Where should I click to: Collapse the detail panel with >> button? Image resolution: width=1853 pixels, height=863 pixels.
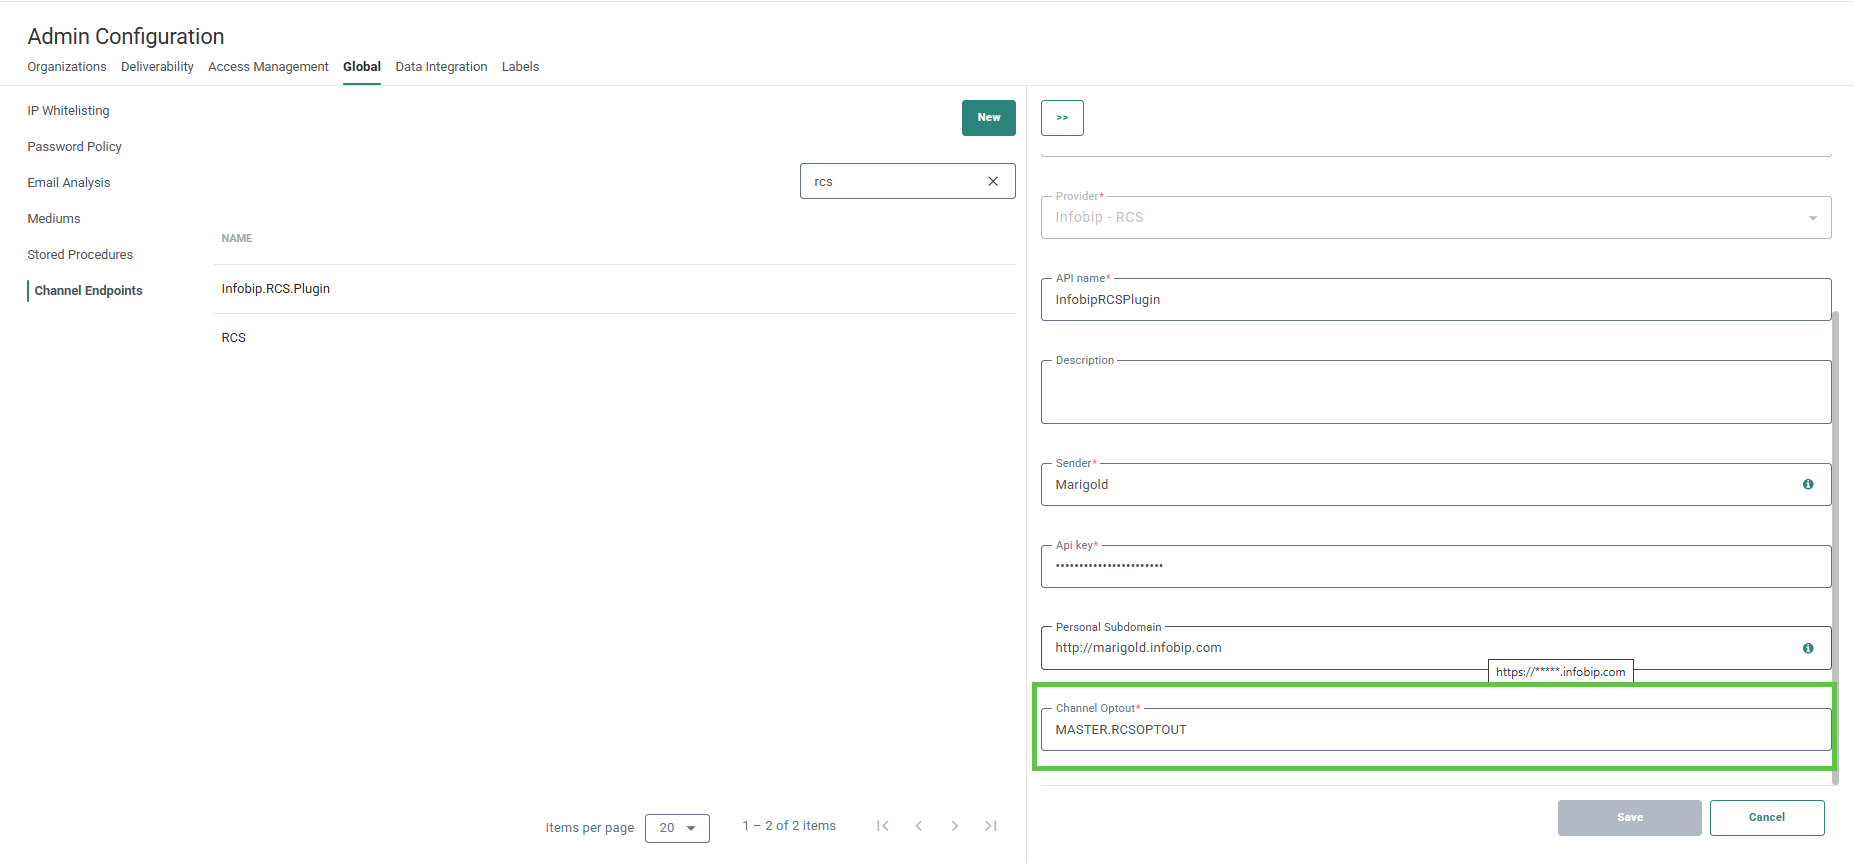[x=1062, y=118]
